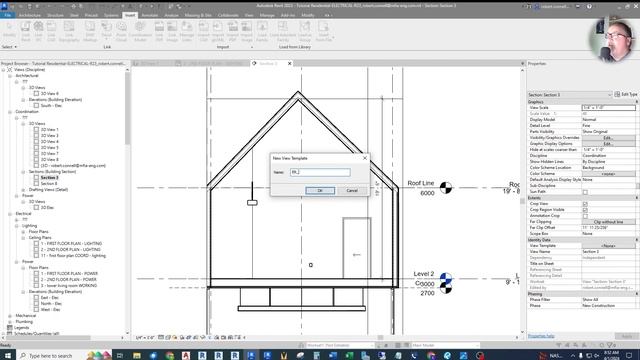Viewport: 640px width, 360px height.
Task: Click the Level 2 level head symbol
Action: point(446,279)
